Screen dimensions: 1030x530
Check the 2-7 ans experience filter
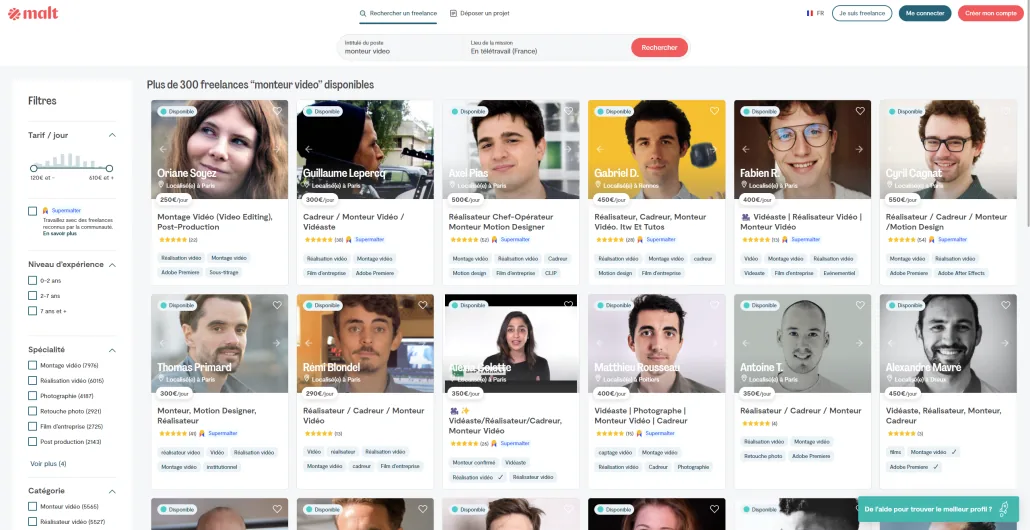(32, 296)
